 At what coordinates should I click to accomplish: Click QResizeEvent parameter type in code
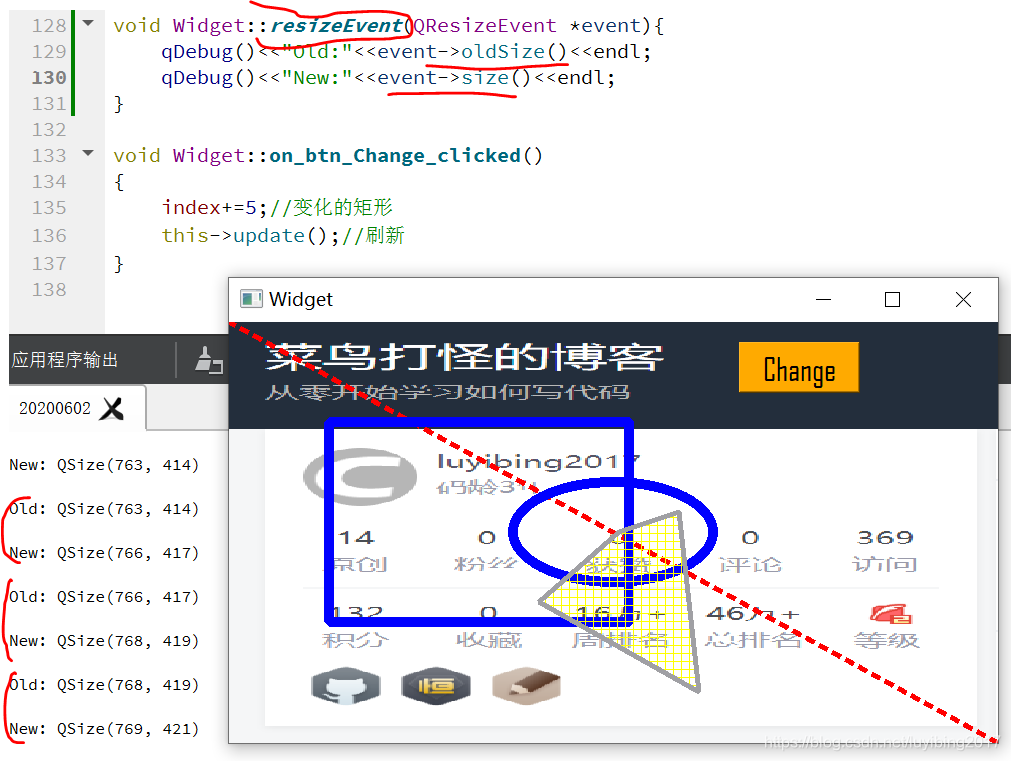coord(484,25)
